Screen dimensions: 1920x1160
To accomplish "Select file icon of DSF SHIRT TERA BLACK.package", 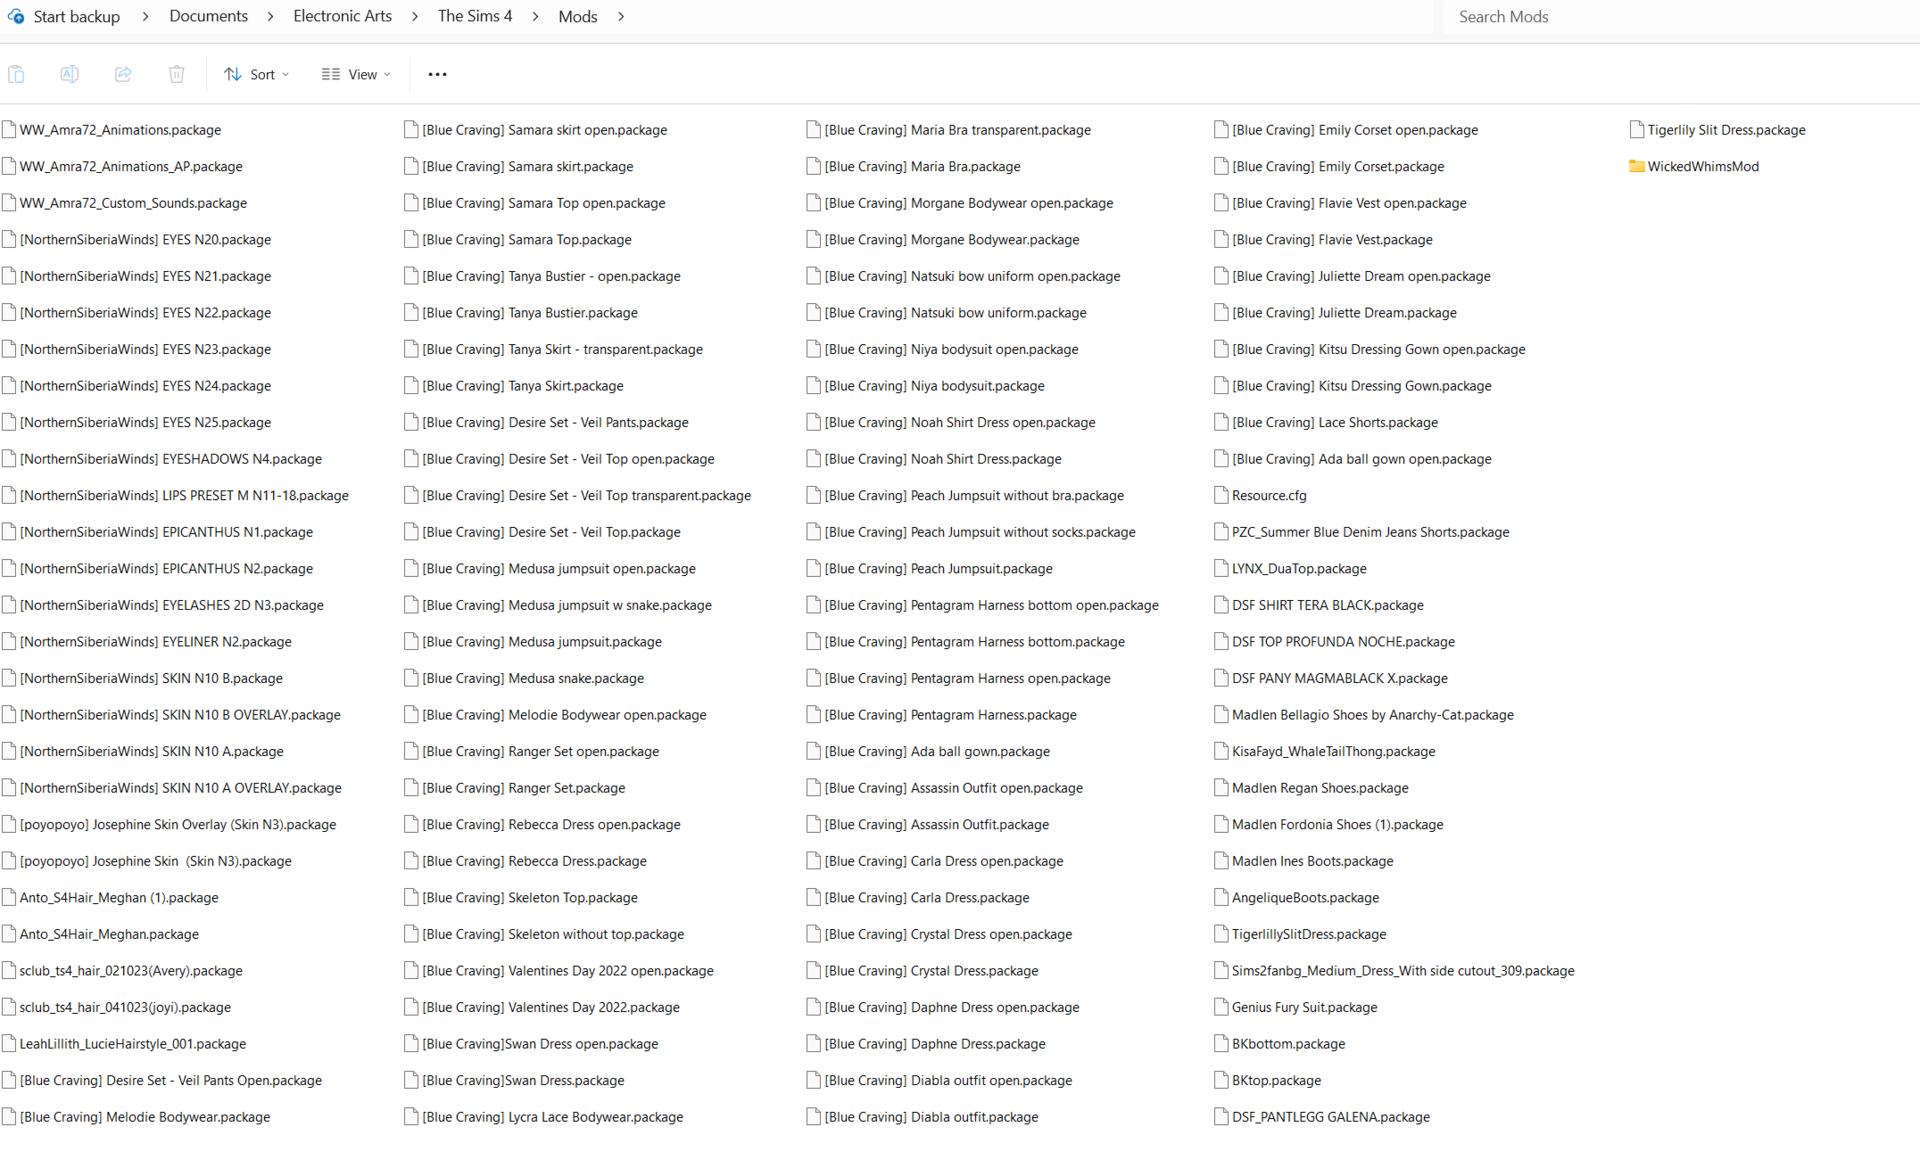I will [x=1221, y=605].
